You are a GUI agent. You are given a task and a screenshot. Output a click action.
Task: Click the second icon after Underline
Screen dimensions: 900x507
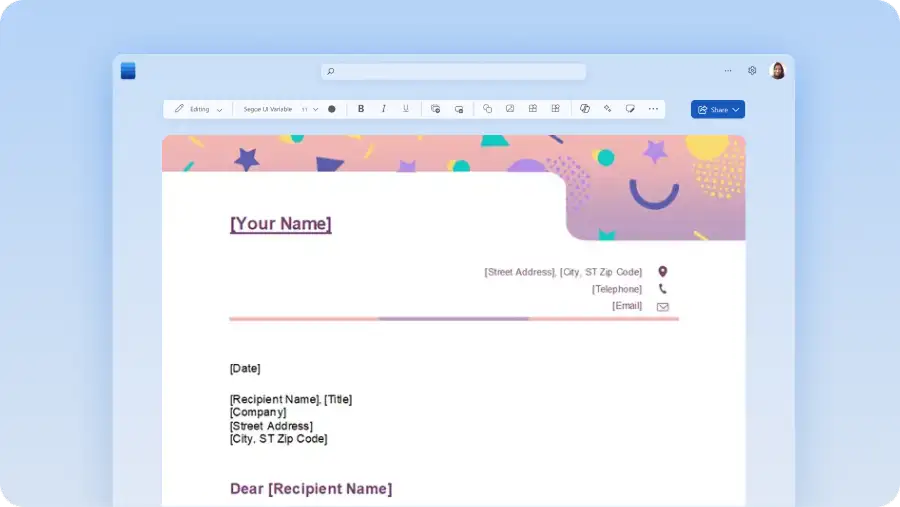point(459,109)
